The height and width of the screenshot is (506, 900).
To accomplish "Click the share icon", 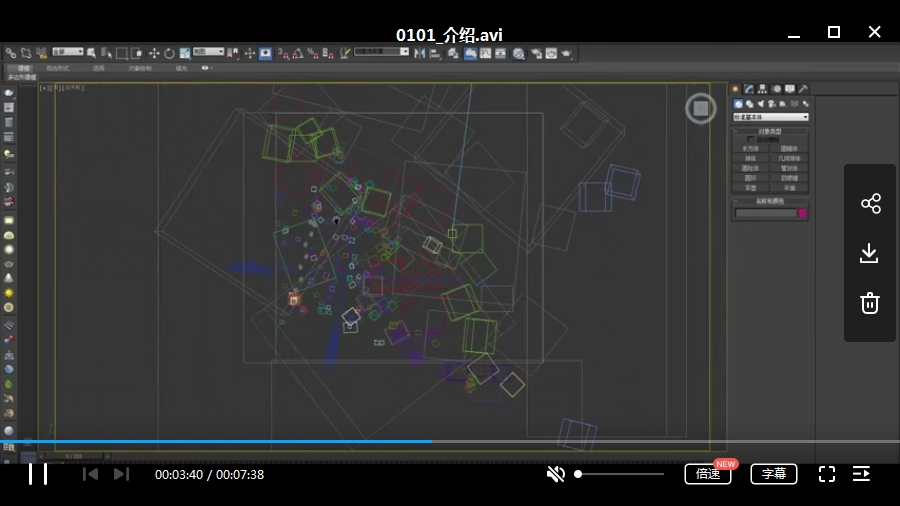I will tap(870, 204).
